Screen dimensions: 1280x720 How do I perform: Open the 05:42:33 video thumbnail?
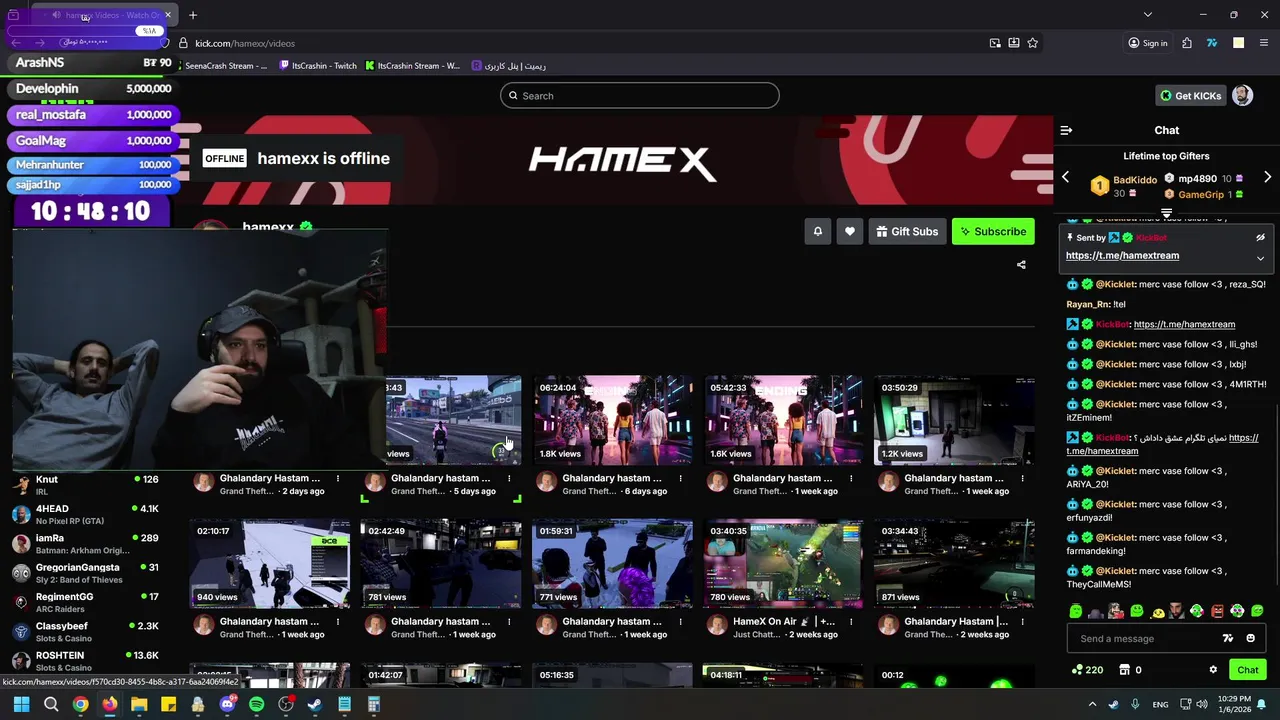(x=783, y=420)
